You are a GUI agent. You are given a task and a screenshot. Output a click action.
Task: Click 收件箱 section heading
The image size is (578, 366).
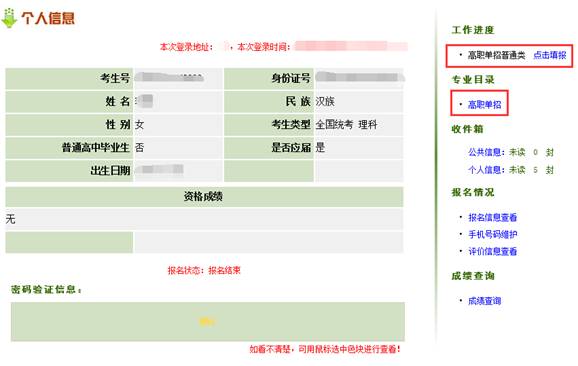(x=467, y=129)
